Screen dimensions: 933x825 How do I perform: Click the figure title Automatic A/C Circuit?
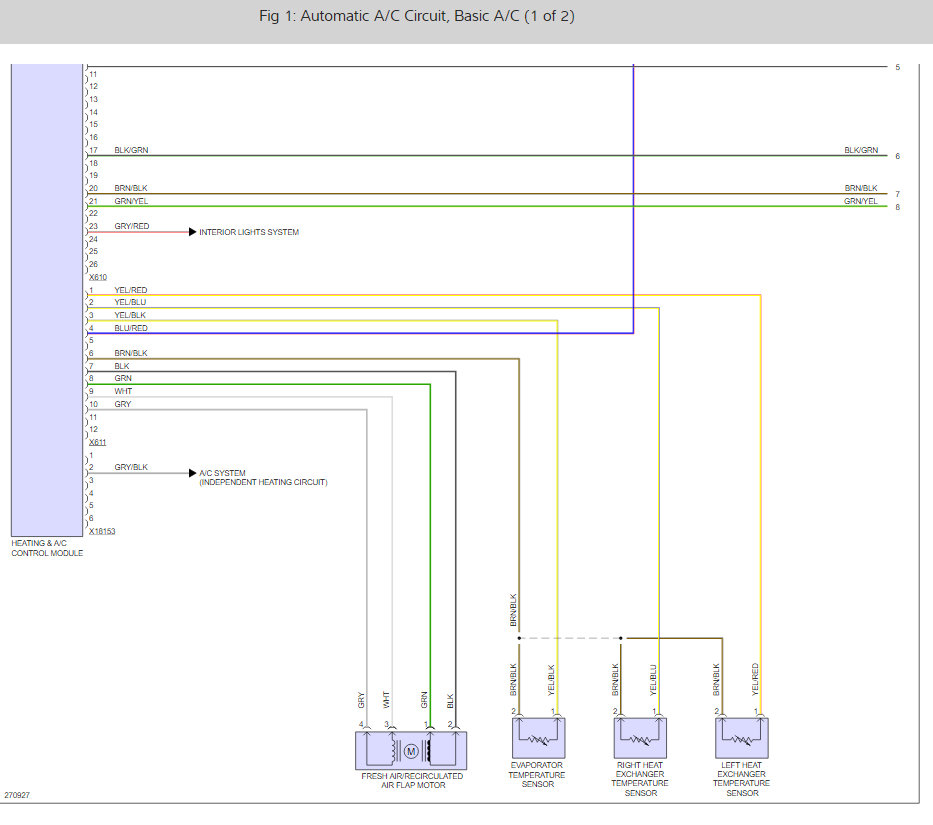pyautogui.click(x=416, y=16)
